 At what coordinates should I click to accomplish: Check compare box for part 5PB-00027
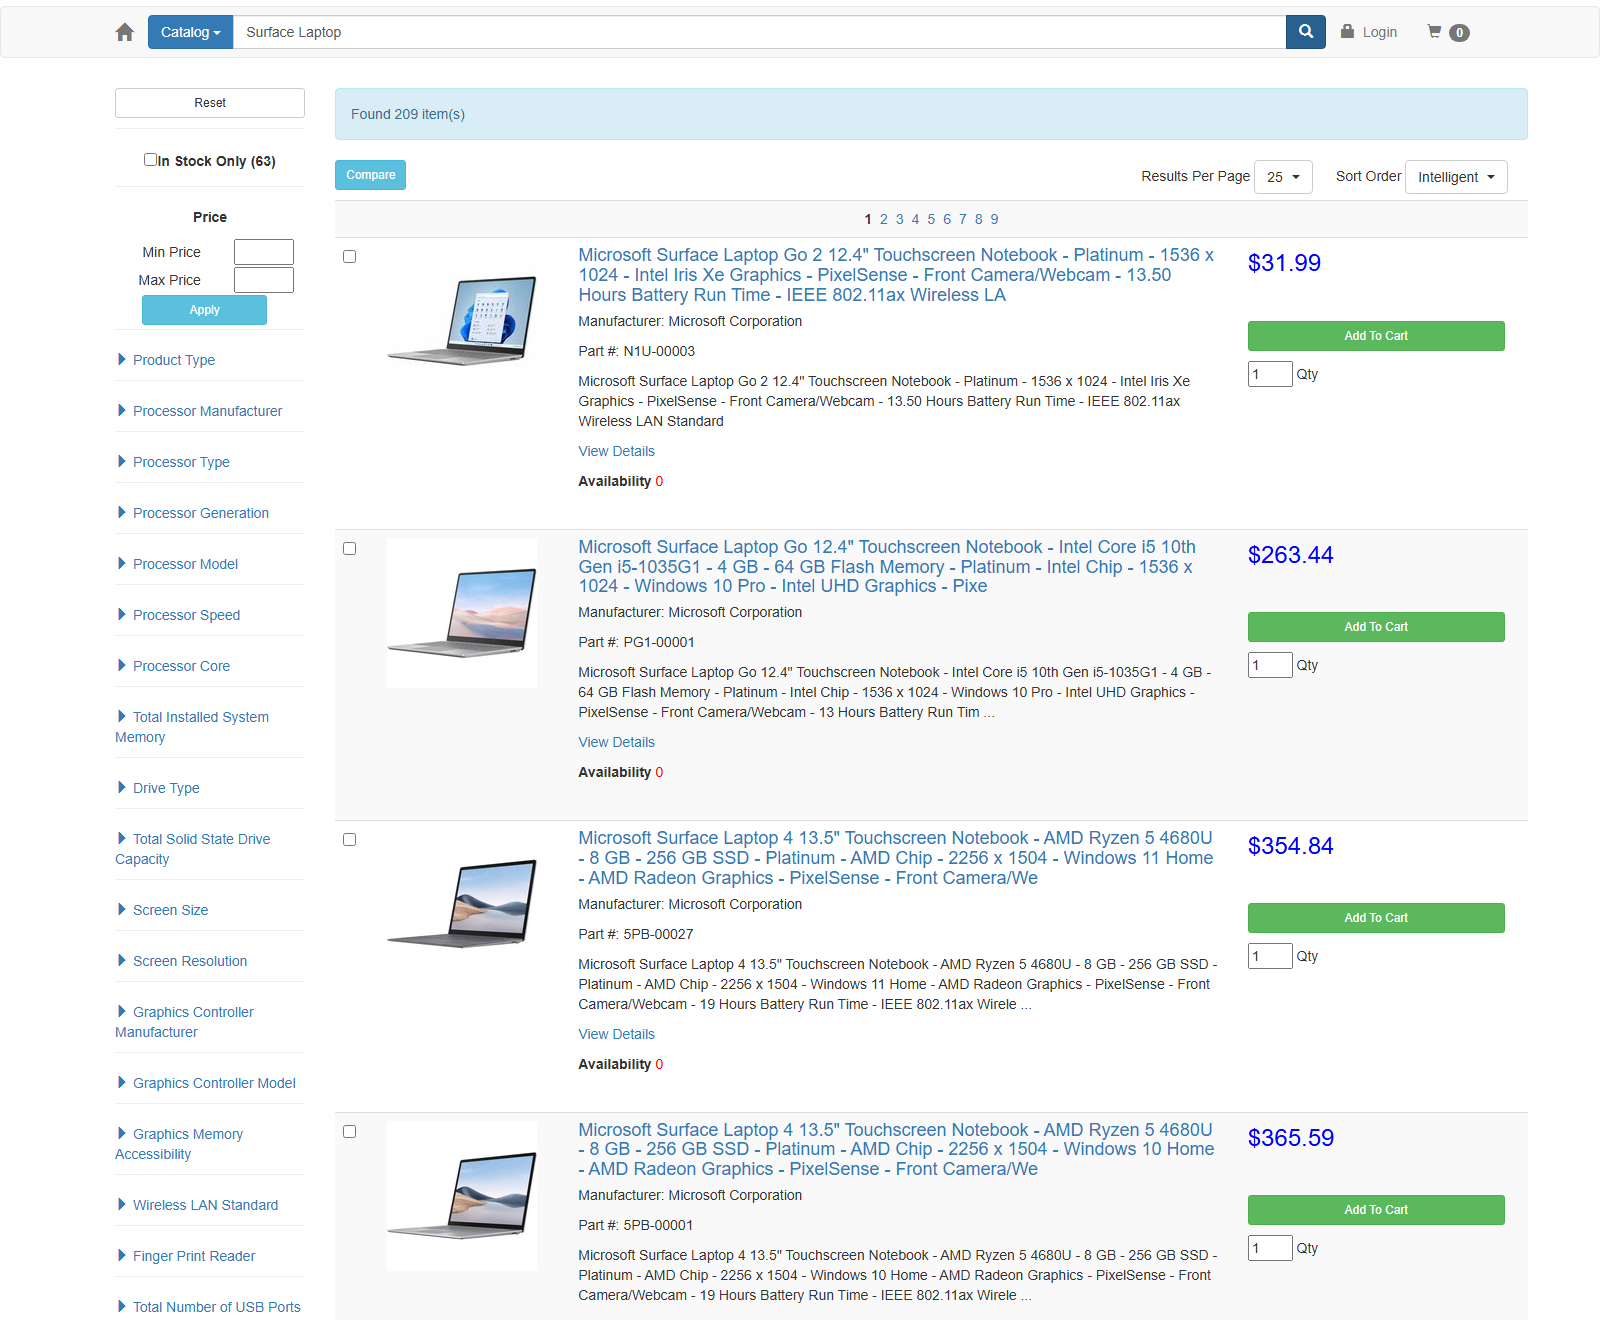(350, 840)
